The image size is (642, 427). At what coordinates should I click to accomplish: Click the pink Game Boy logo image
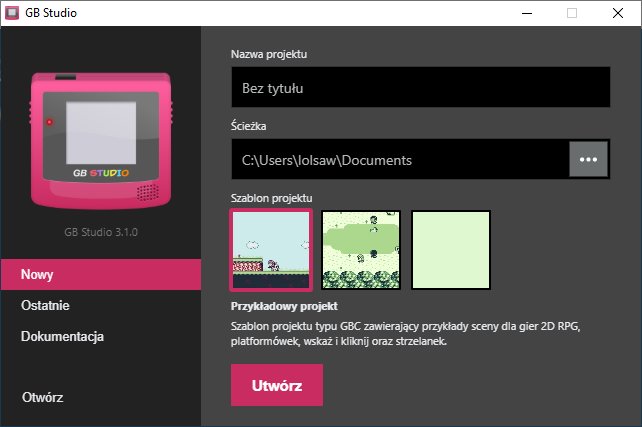coord(101,140)
